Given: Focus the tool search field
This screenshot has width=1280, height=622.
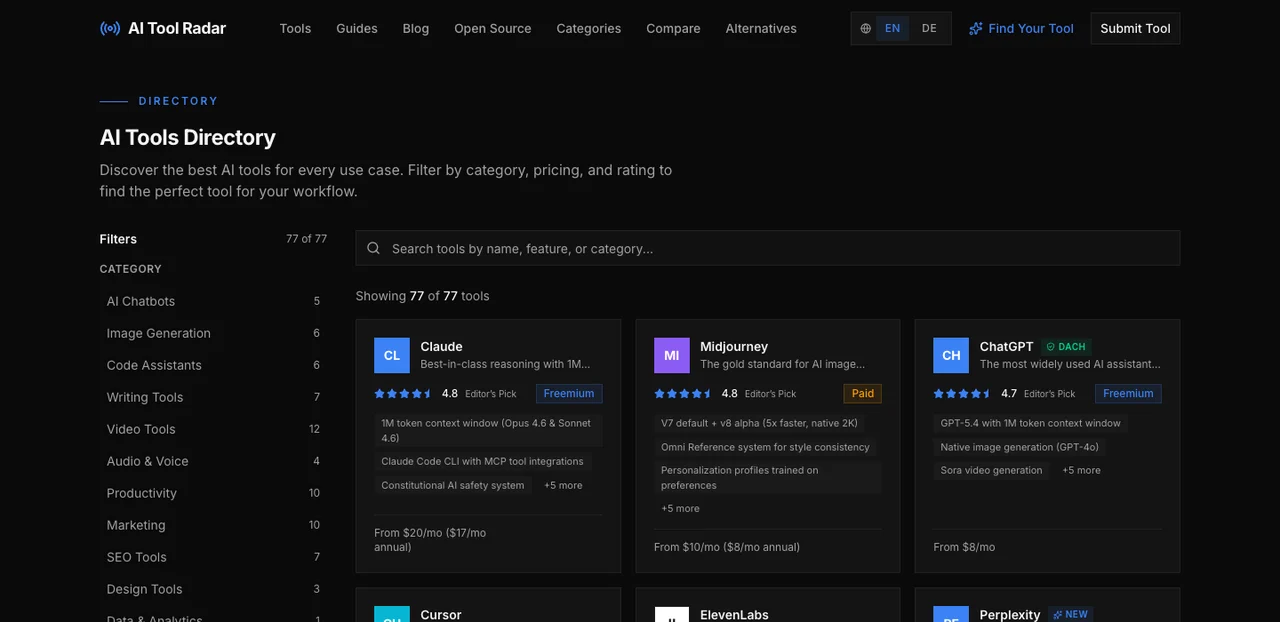Looking at the screenshot, I should click(768, 248).
